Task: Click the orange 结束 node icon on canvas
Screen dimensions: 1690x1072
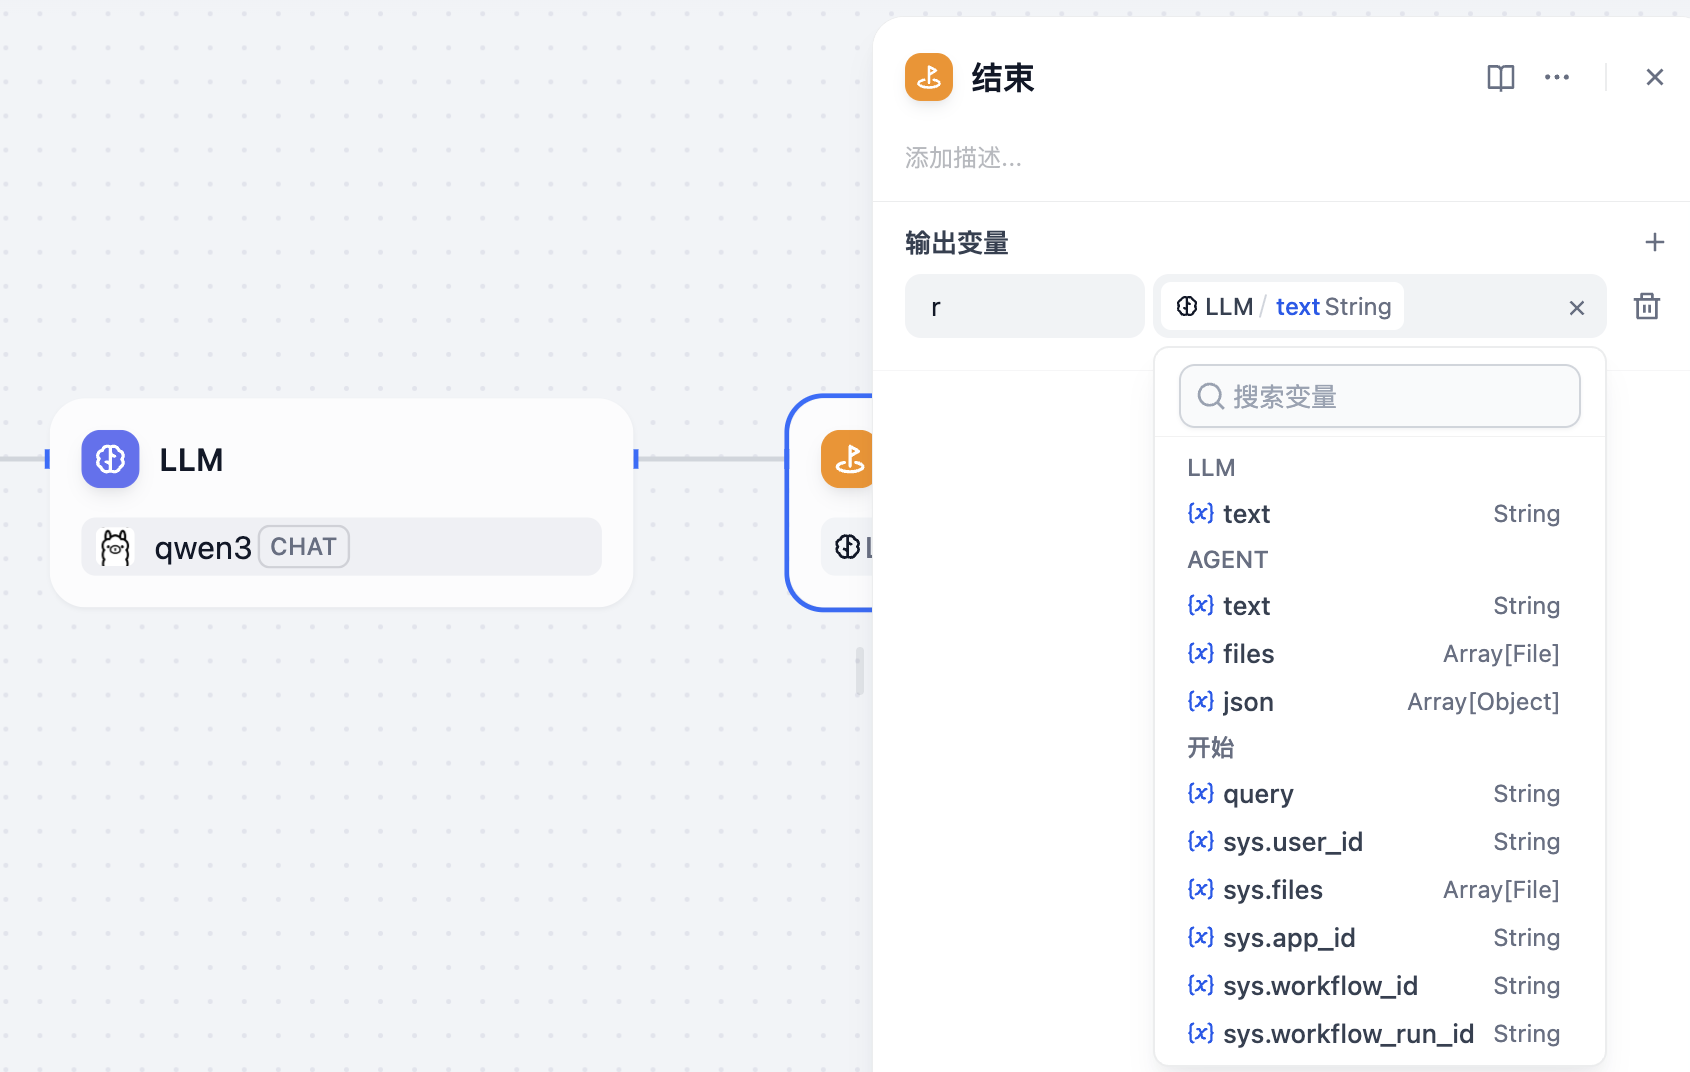Action: (848, 459)
